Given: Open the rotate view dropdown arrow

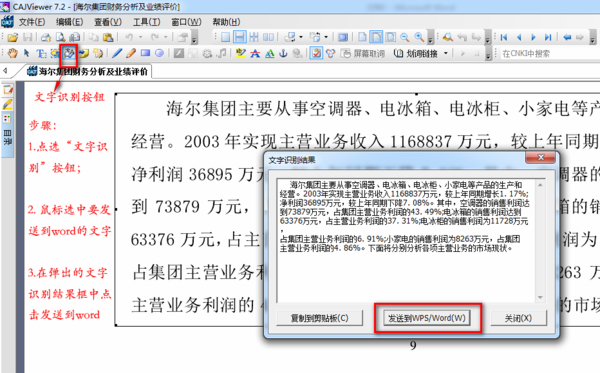Looking at the screenshot, I should [301, 37].
